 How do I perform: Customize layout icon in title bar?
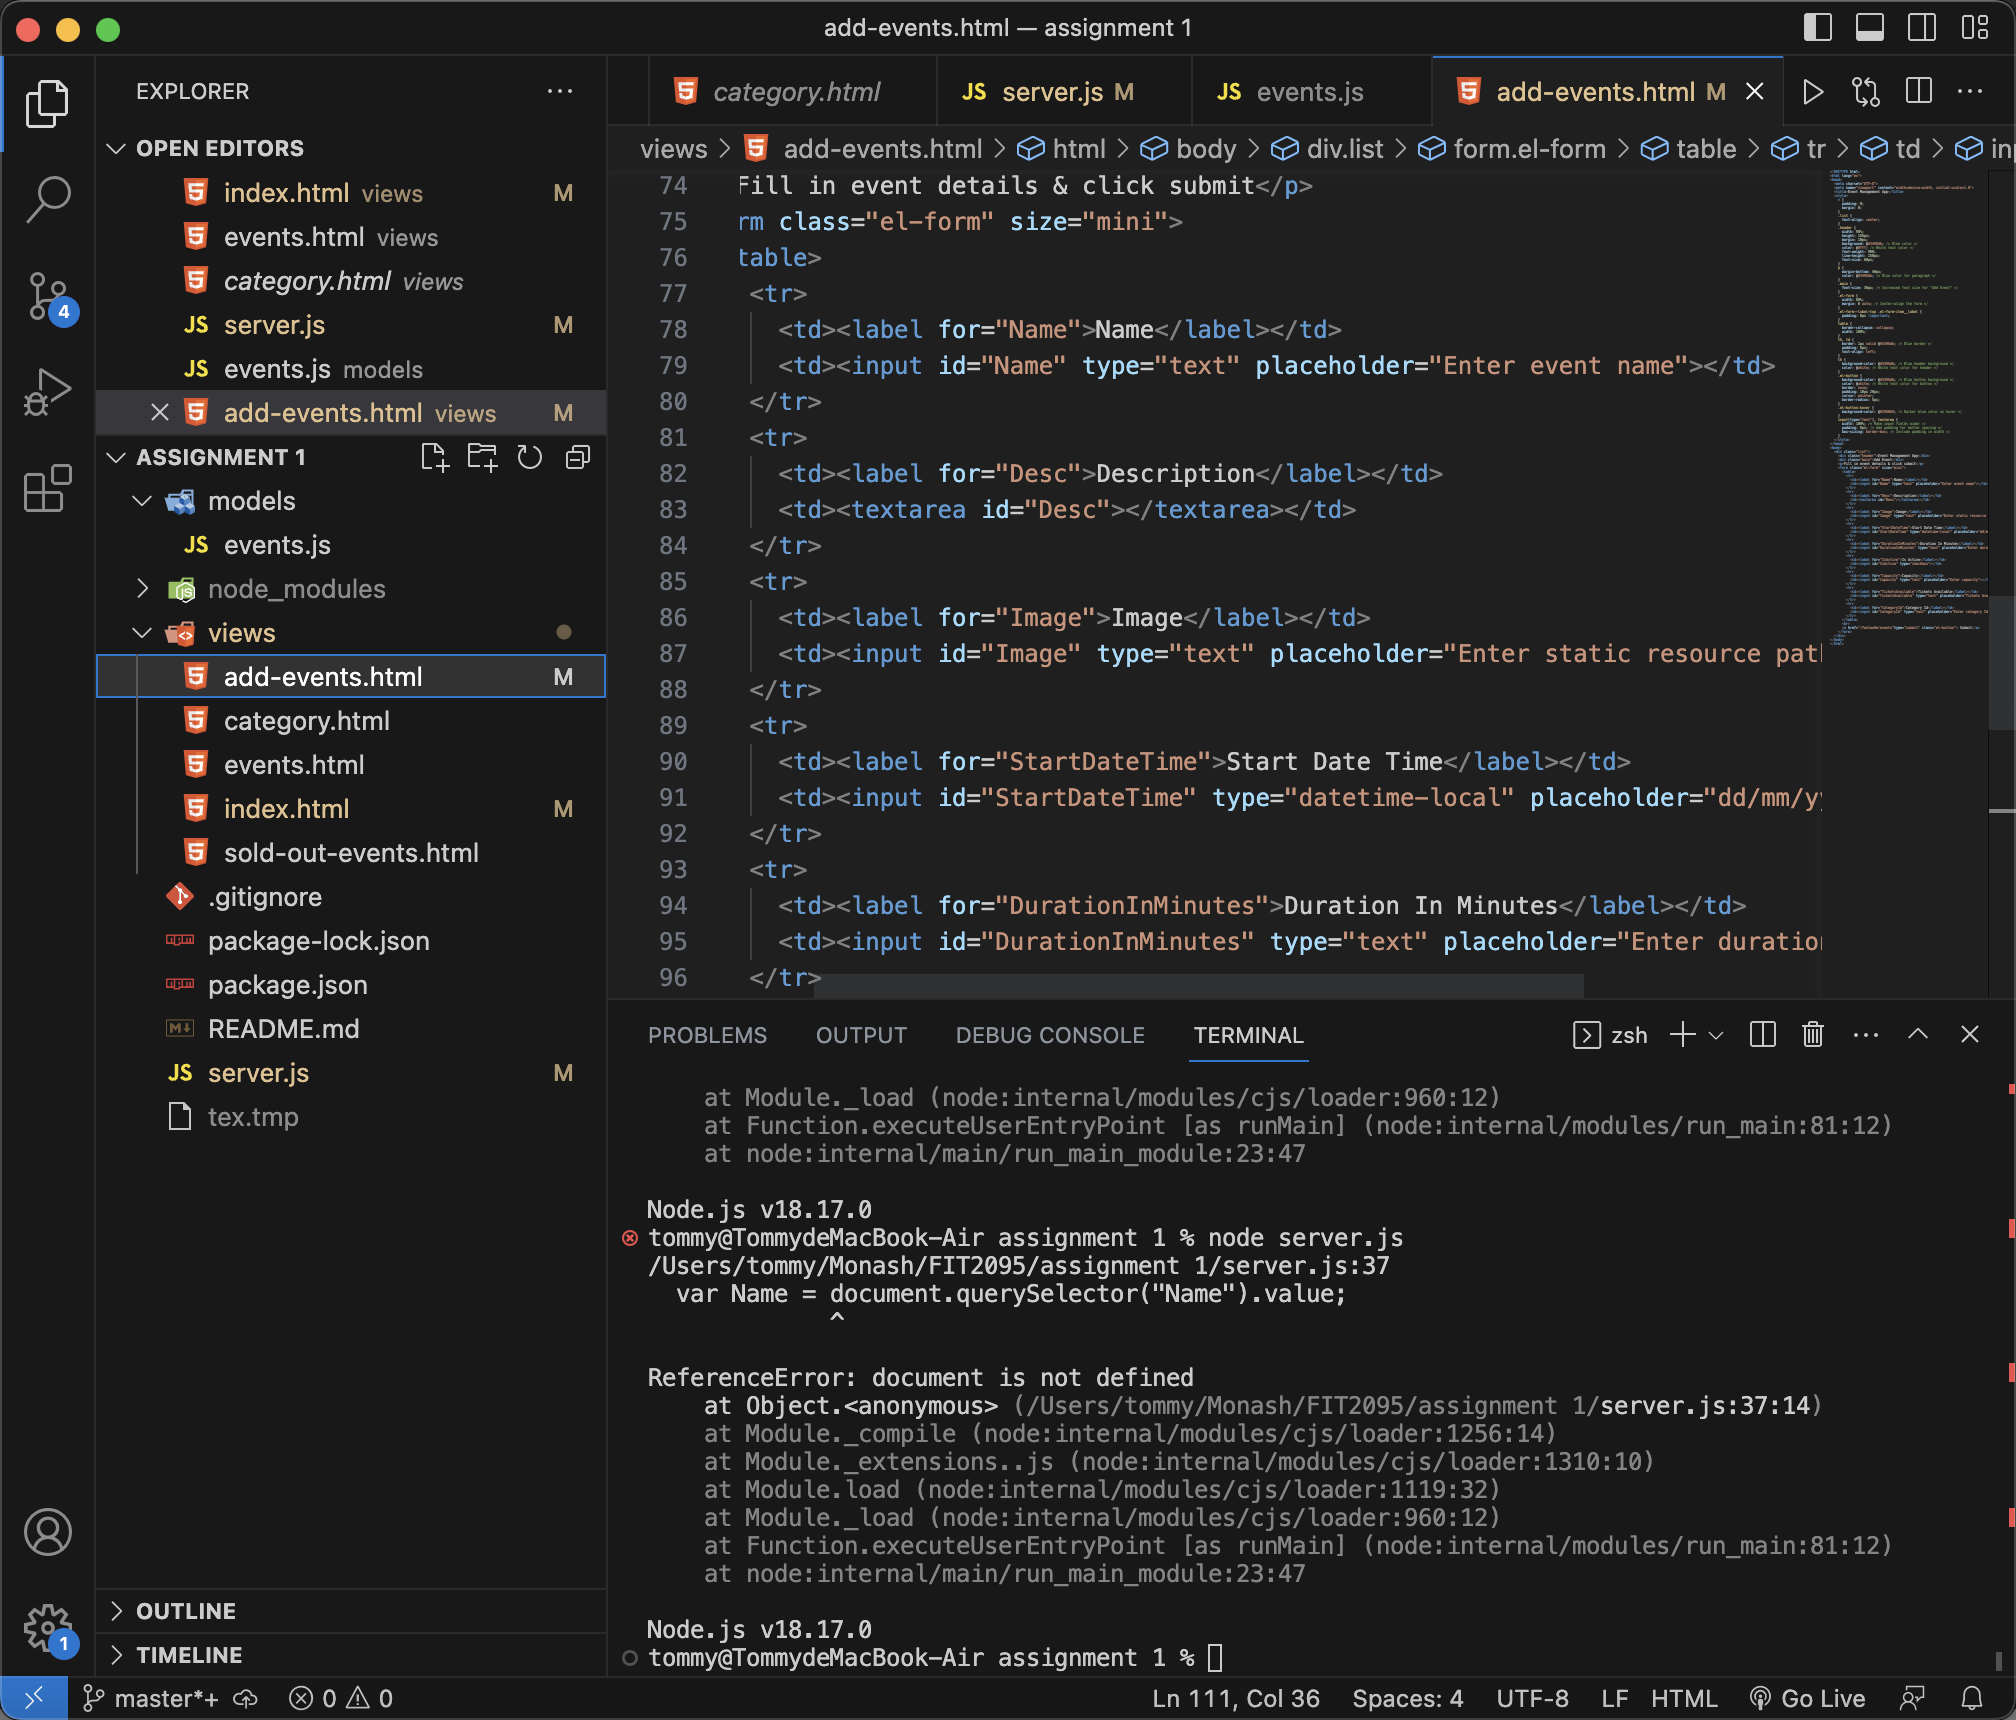pyautogui.click(x=1975, y=28)
